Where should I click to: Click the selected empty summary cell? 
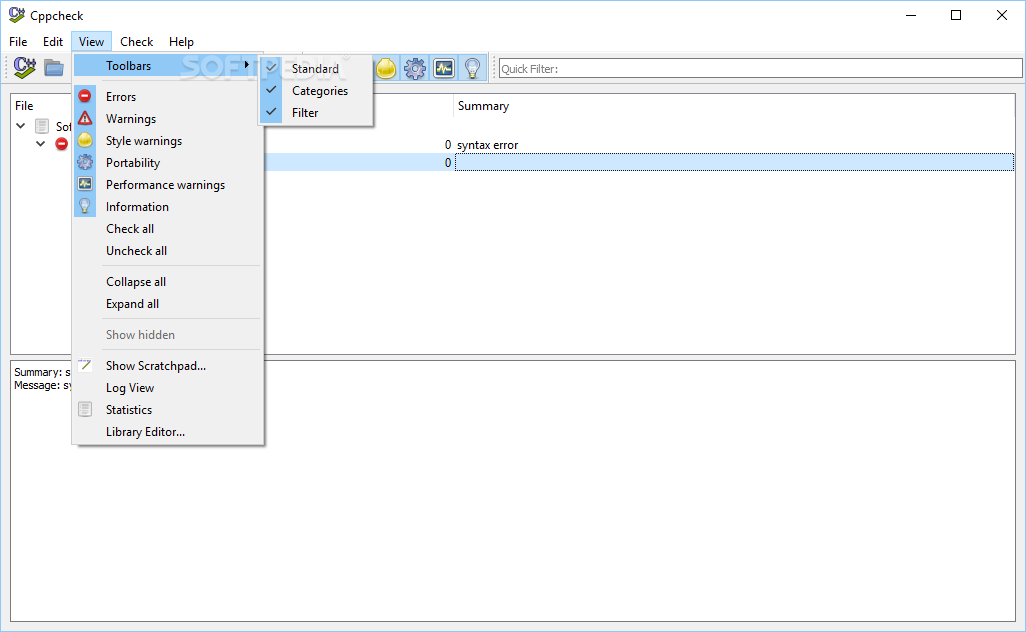(x=734, y=162)
